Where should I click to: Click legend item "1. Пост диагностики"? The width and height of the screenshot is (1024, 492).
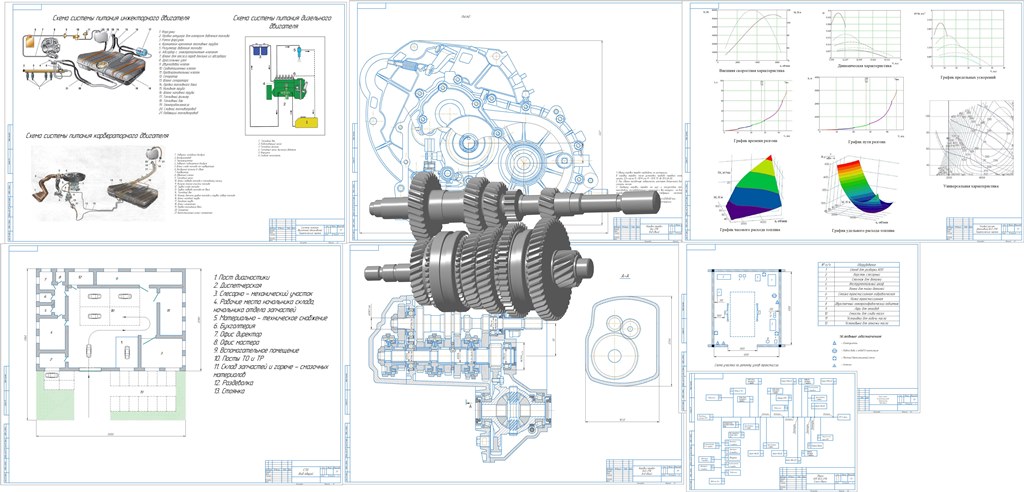[241, 278]
